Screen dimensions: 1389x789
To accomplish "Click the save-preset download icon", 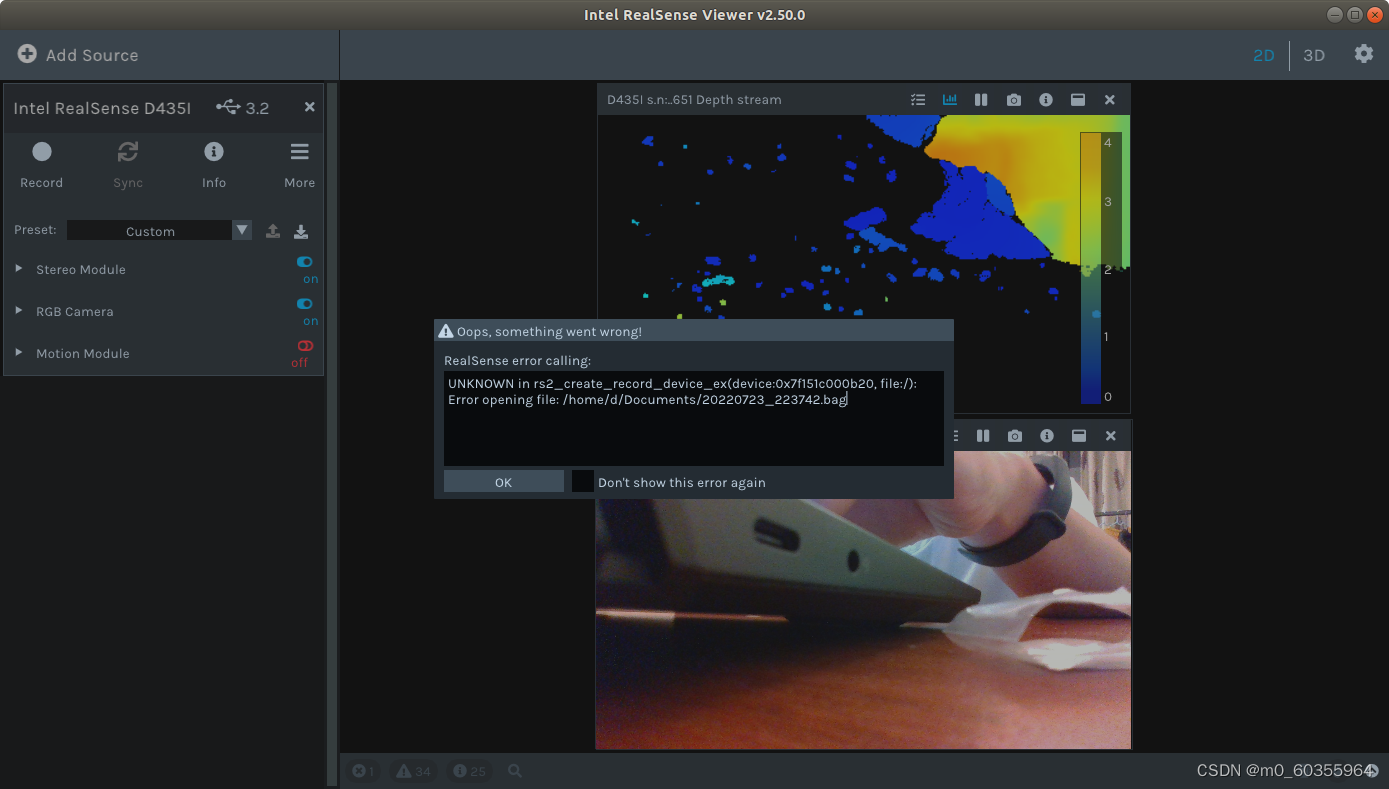I will pyautogui.click(x=300, y=230).
